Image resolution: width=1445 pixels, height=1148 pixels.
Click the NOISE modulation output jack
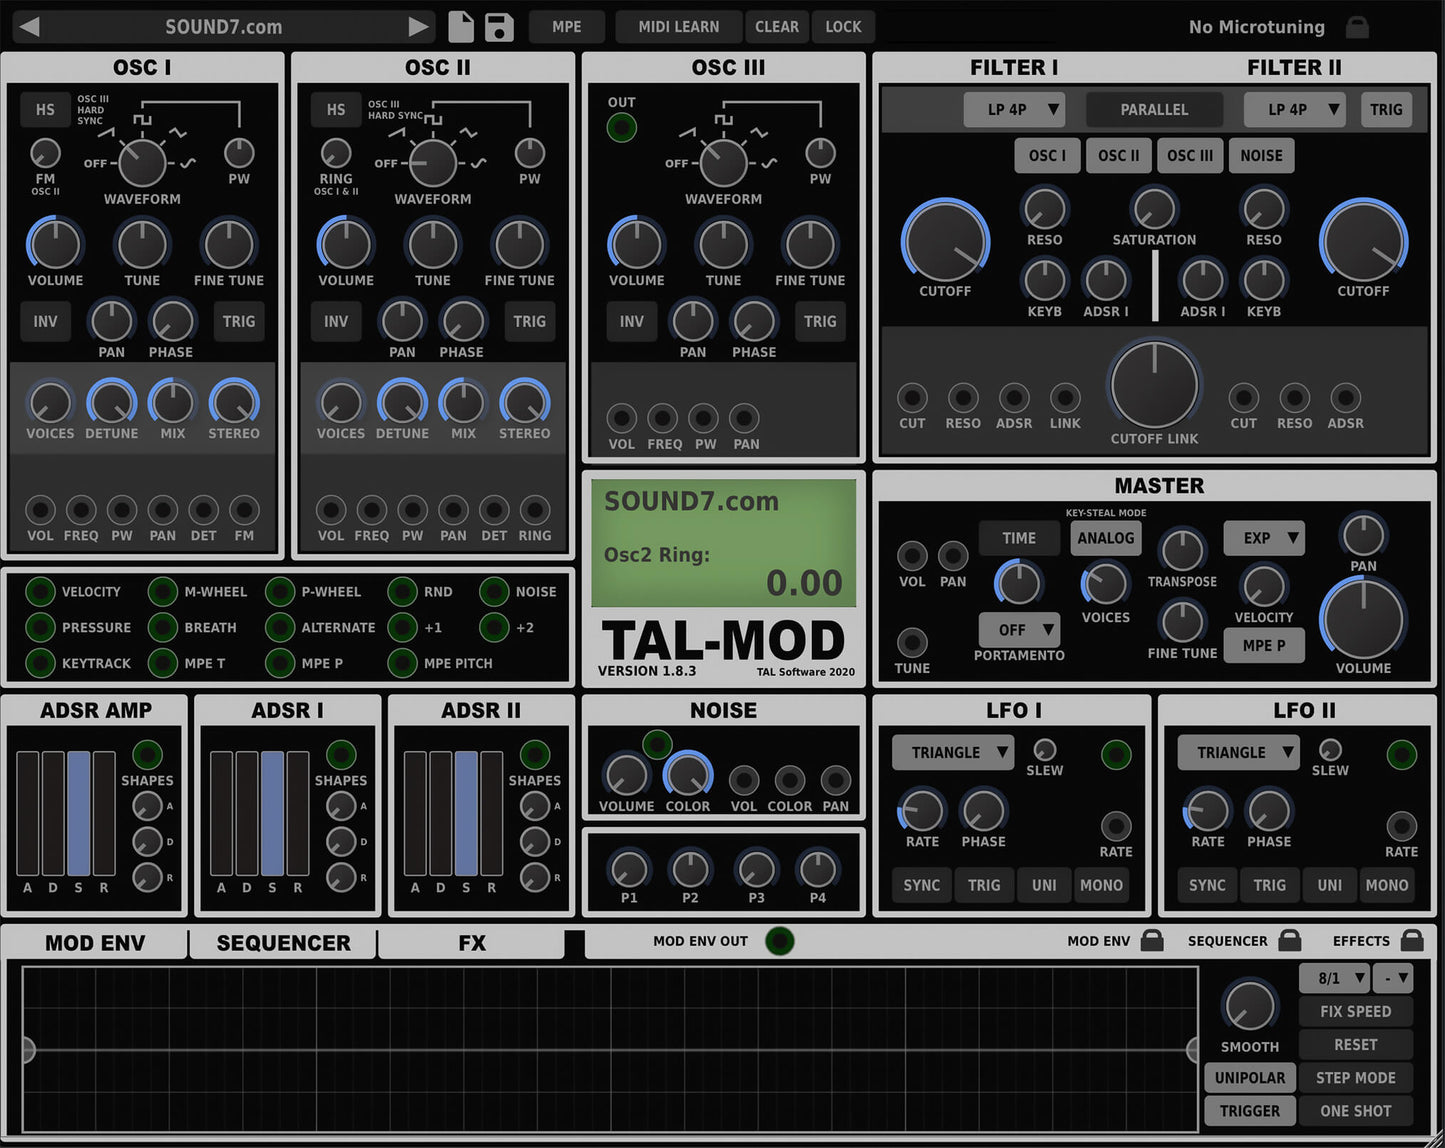[x=494, y=591]
